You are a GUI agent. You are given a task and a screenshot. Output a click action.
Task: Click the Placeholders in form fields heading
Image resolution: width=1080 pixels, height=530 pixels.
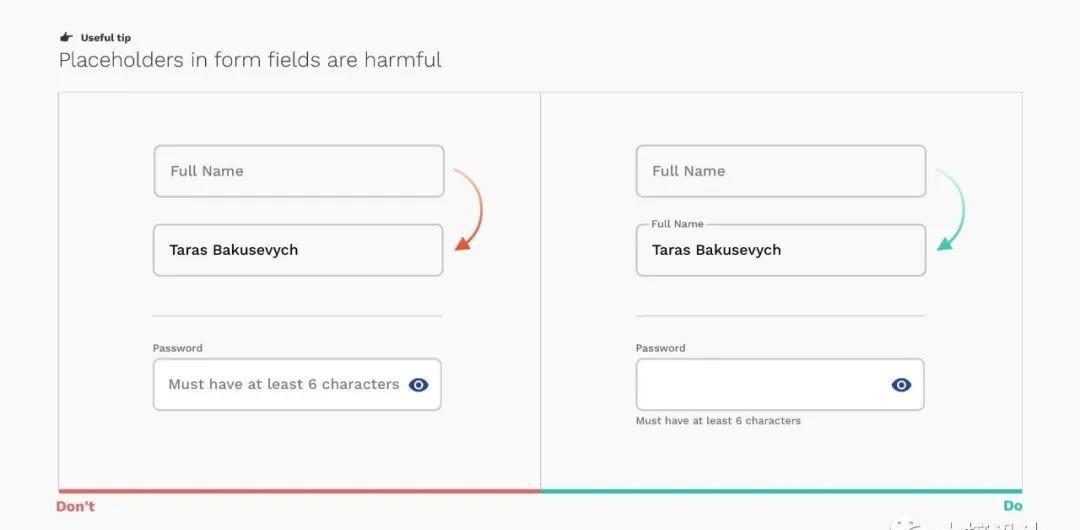pyautogui.click(x=250, y=60)
